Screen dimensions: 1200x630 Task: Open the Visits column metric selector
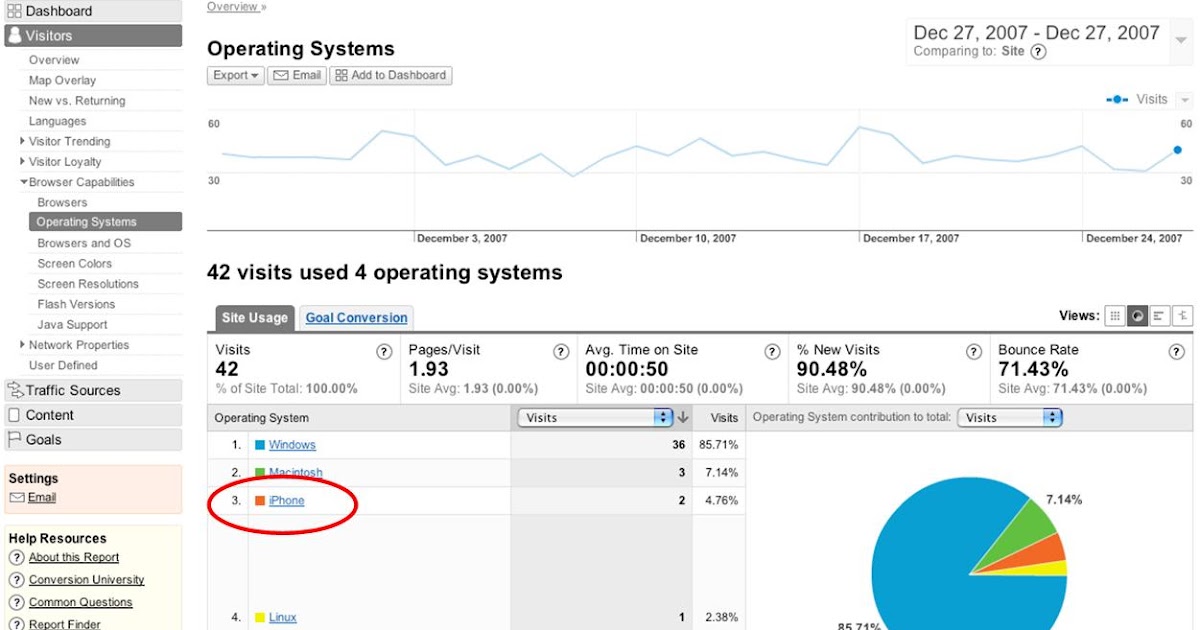595,418
